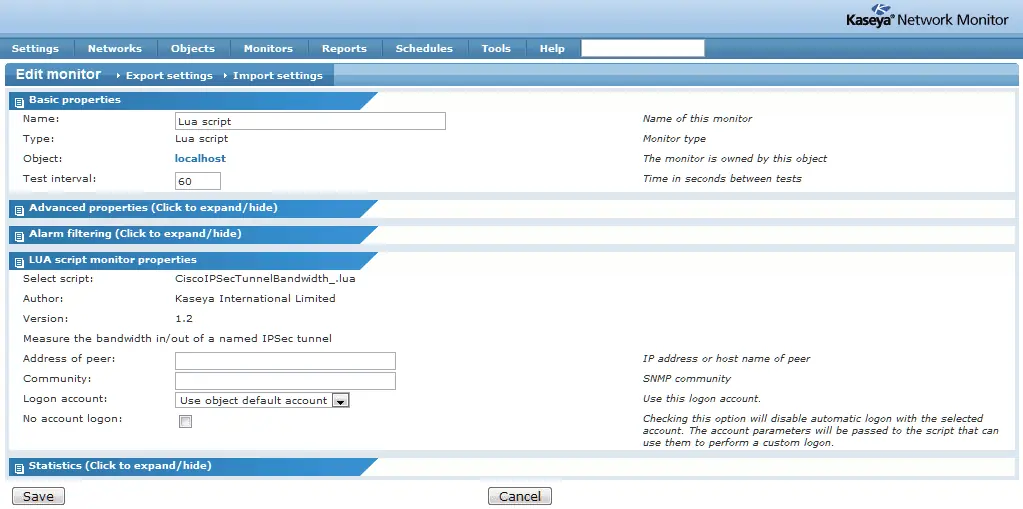Click the Advanced properties section icon
1023x509 pixels.
click(x=19, y=209)
